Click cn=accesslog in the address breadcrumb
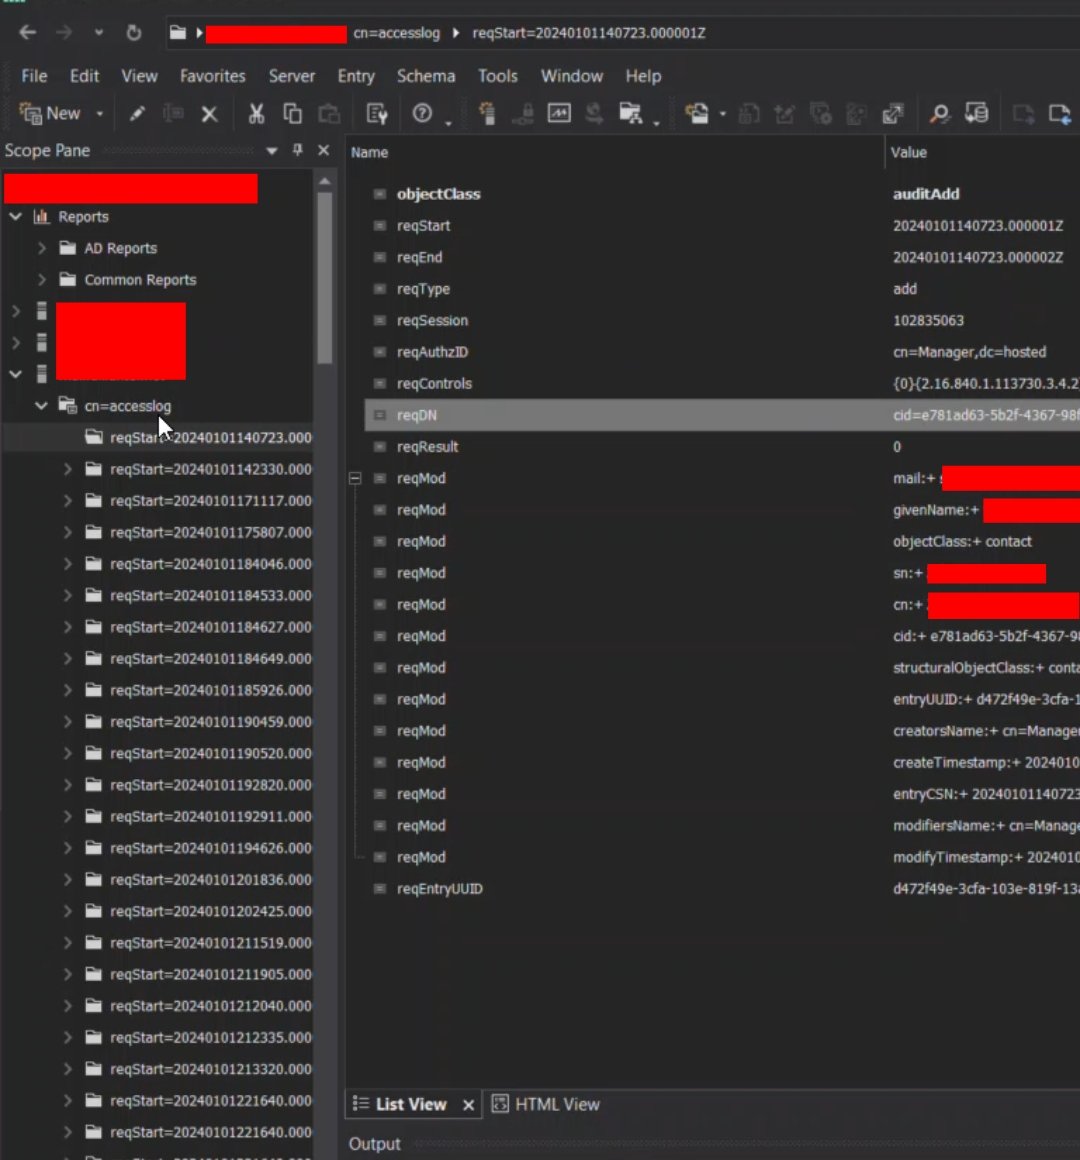The width and height of the screenshot is (1080, 1160). coord(396,33)
